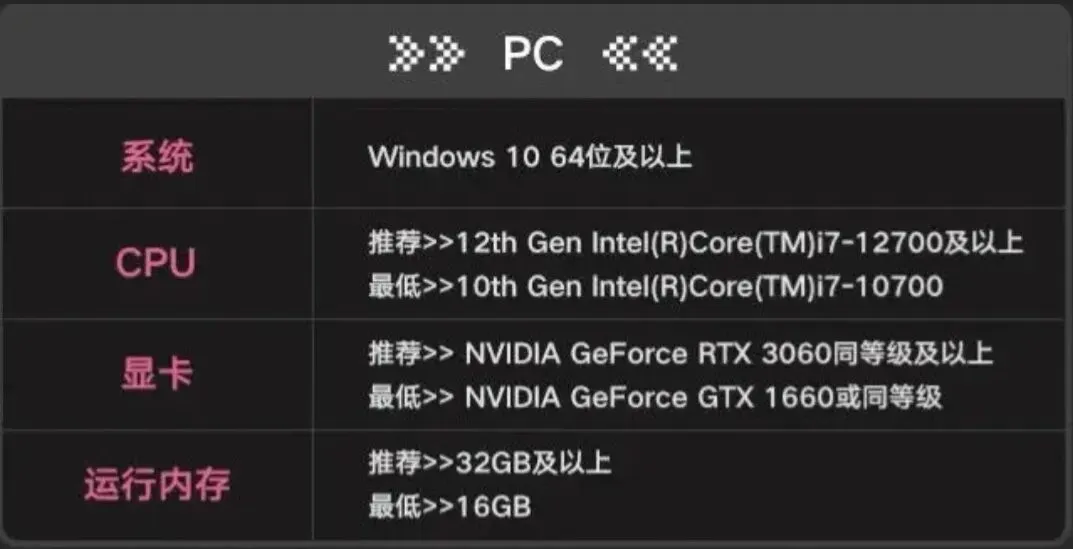Viewport: 1073px width, 549px height.
Task: Click the 运行内存 row label
Action: coord(157,485)
